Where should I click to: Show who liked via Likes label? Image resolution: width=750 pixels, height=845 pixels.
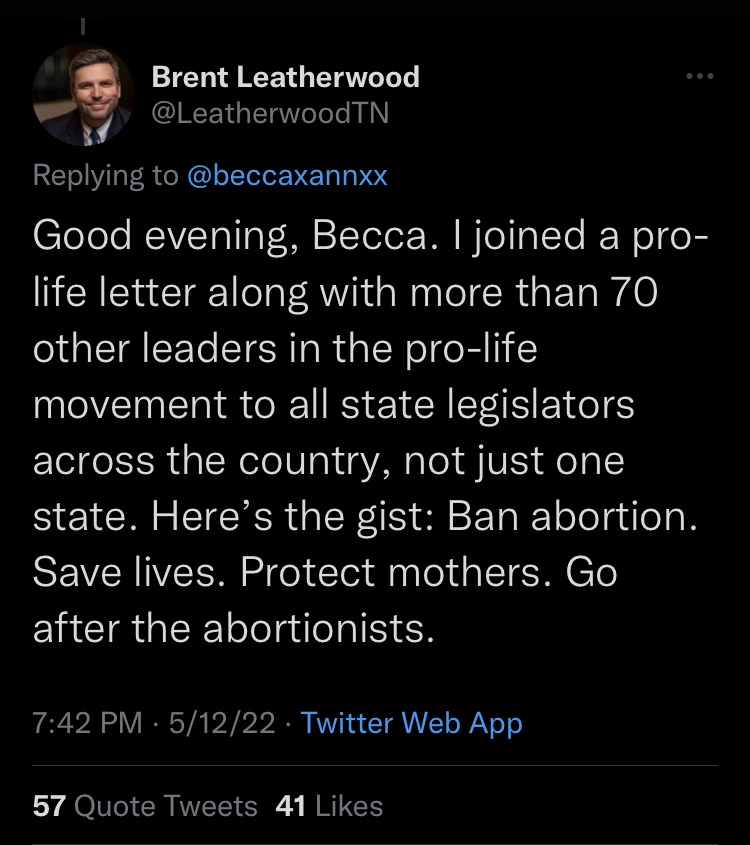[x=349, y=805]
